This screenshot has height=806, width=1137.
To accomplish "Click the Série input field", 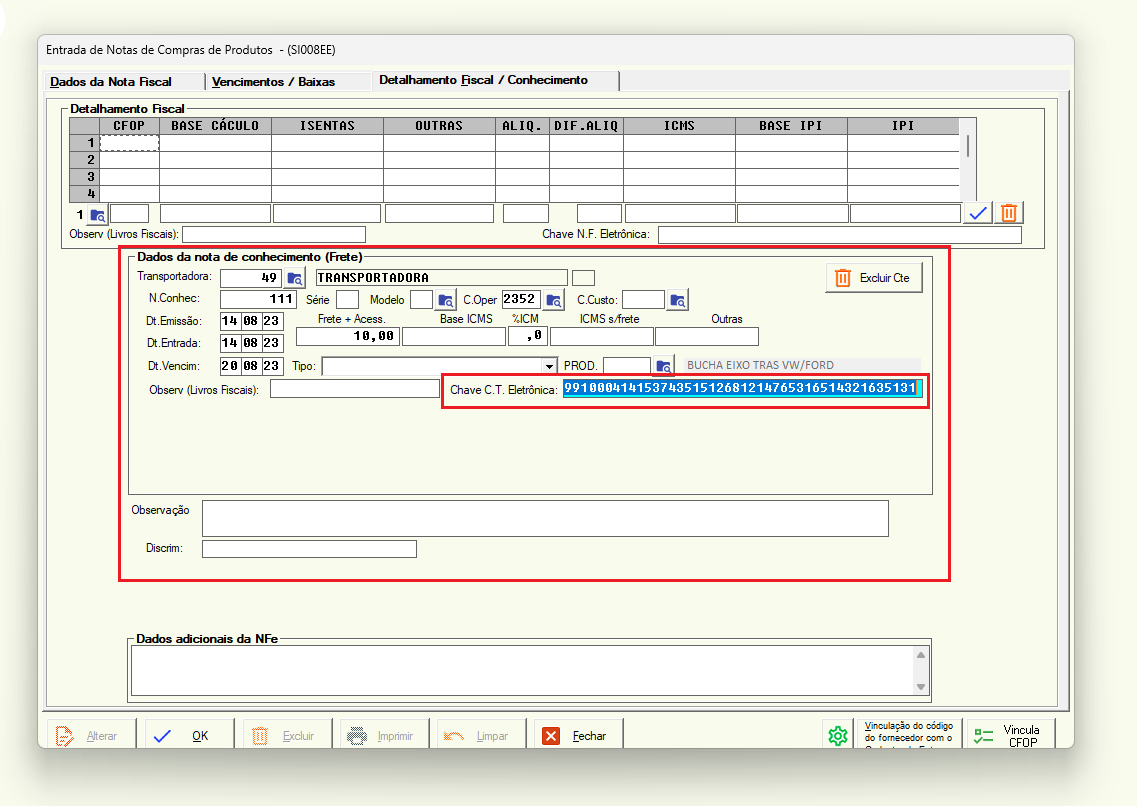I will [347, 299].
